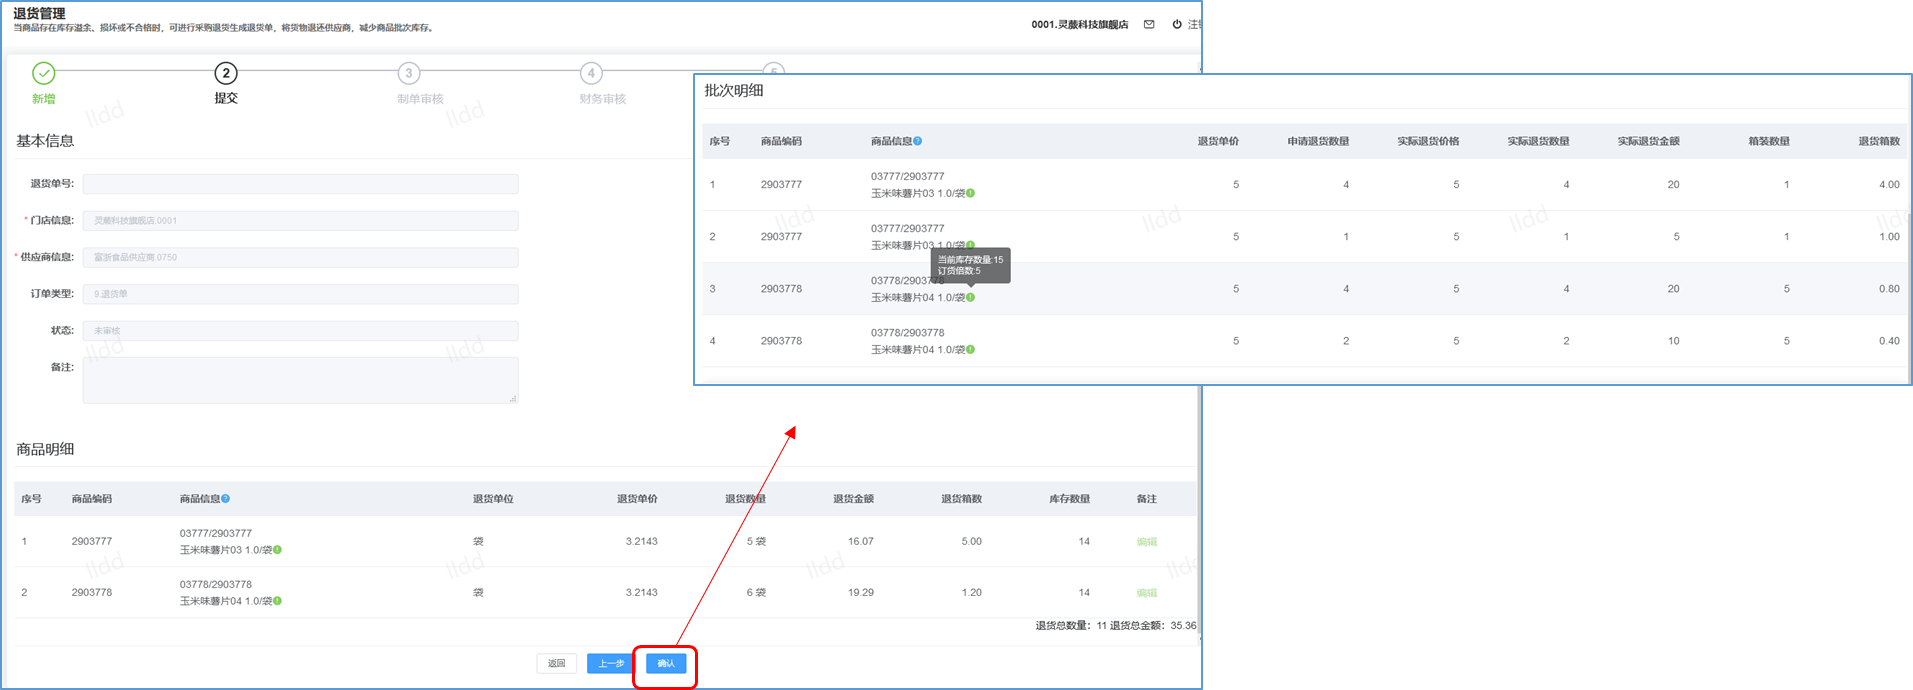Click into the 备注 remarks text area

[300, 380]
